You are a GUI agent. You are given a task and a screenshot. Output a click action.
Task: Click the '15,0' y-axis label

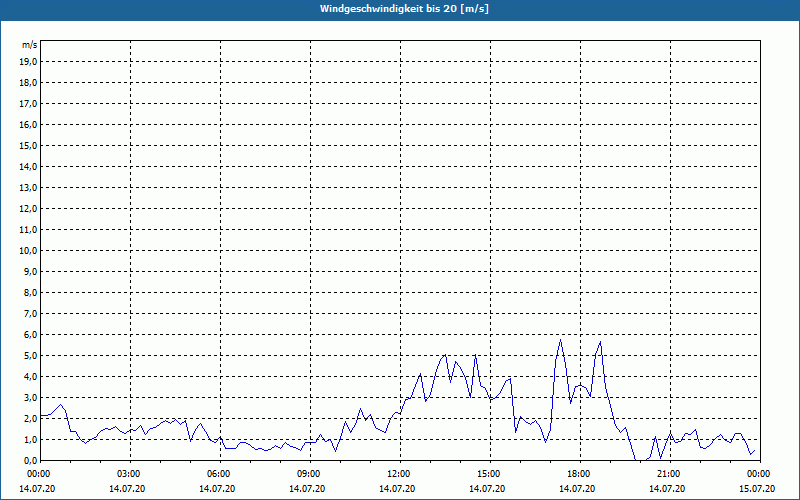pyautogui.click(x=28, y=145)
